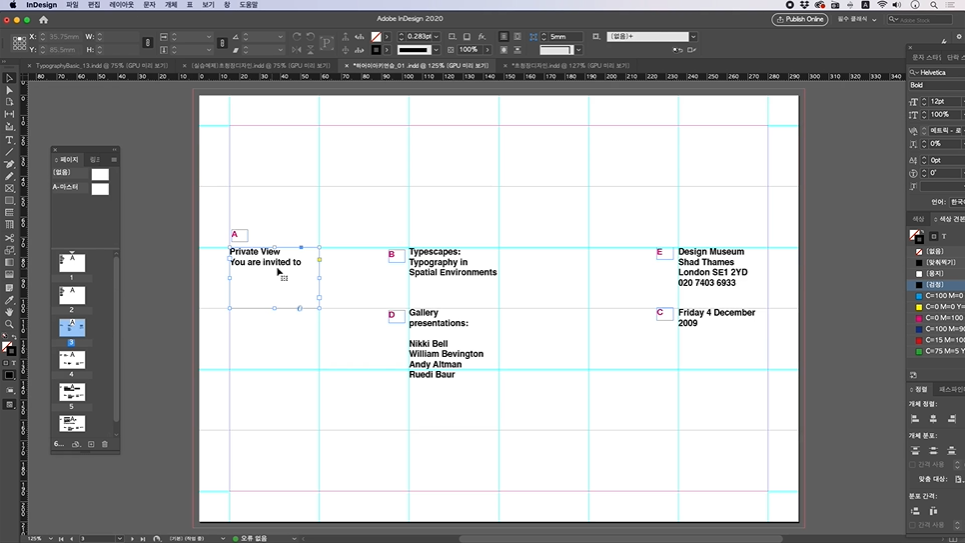Open Pages panel flyout menu

114,159
